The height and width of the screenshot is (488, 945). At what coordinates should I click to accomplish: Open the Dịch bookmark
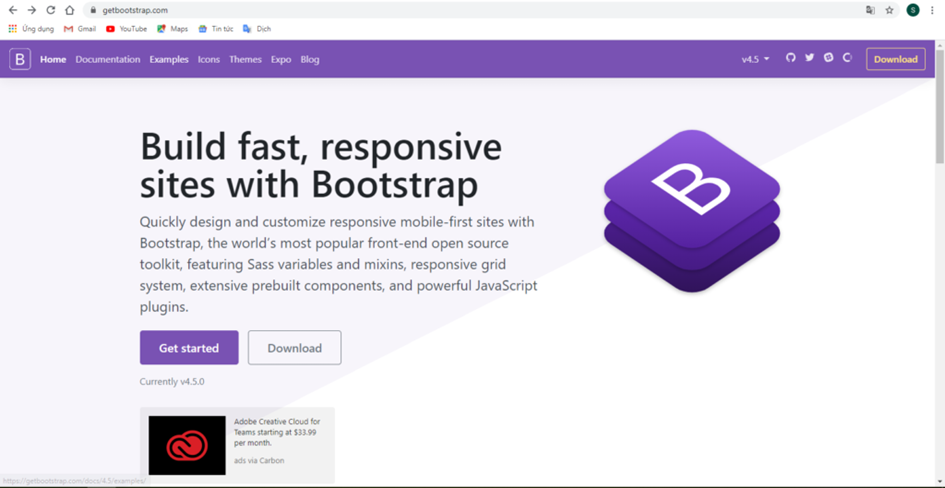click(x=257, y=28)
